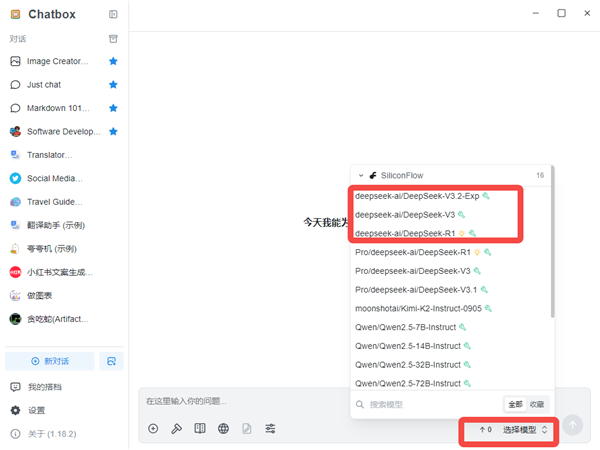Unstar the Just chat conversation
Screen dimensions: 600x450
113,85
